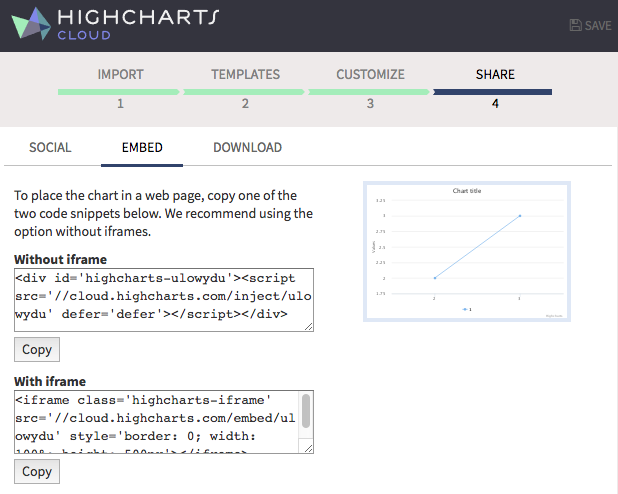Click the 'Without iframe' heading
This screenshot has height=494, width=618.
point(60,259)
